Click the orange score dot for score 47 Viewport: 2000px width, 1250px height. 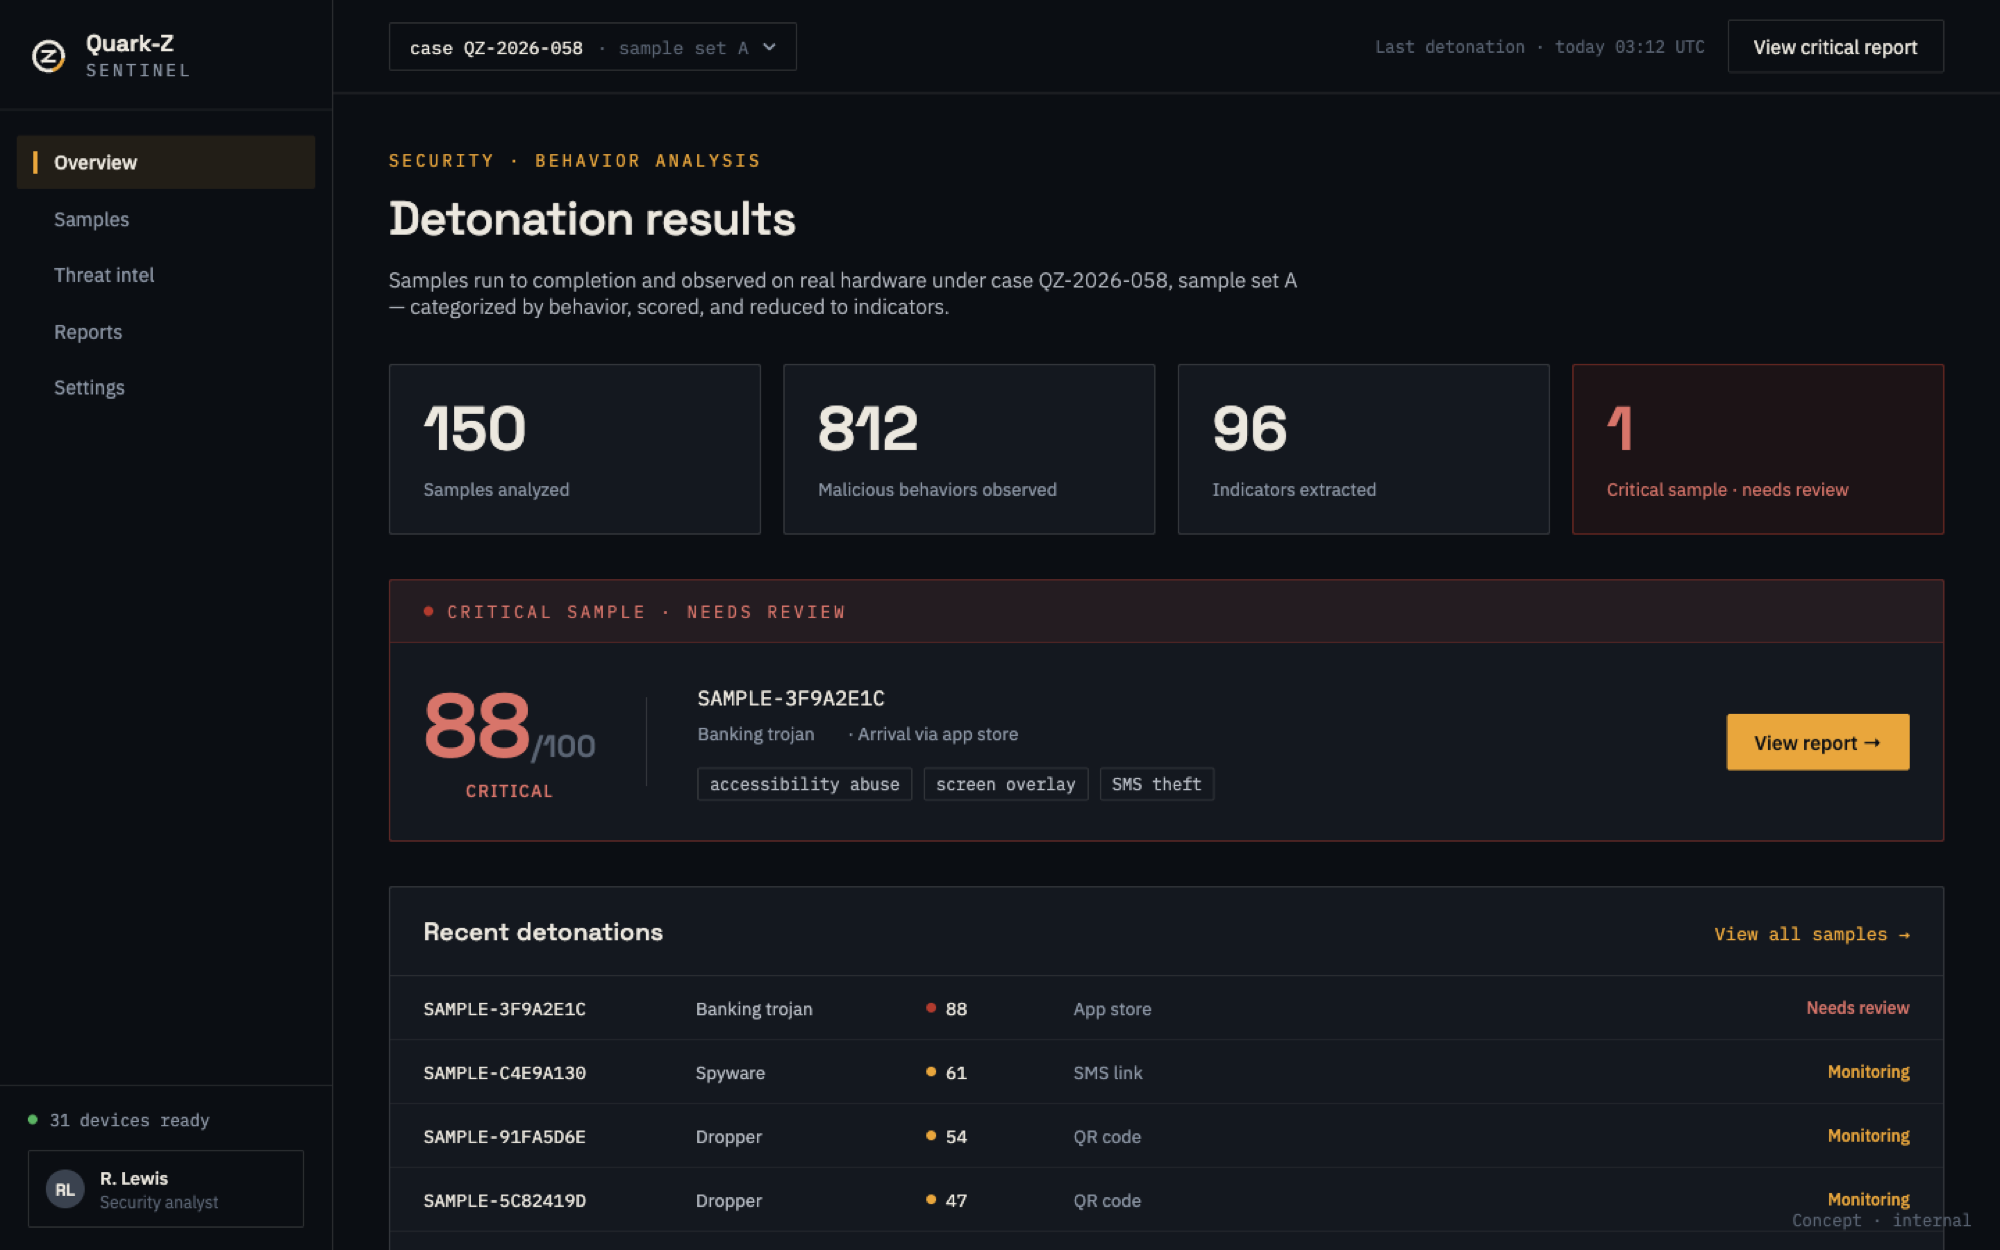pyautogui.click(x=931, y=1200)
